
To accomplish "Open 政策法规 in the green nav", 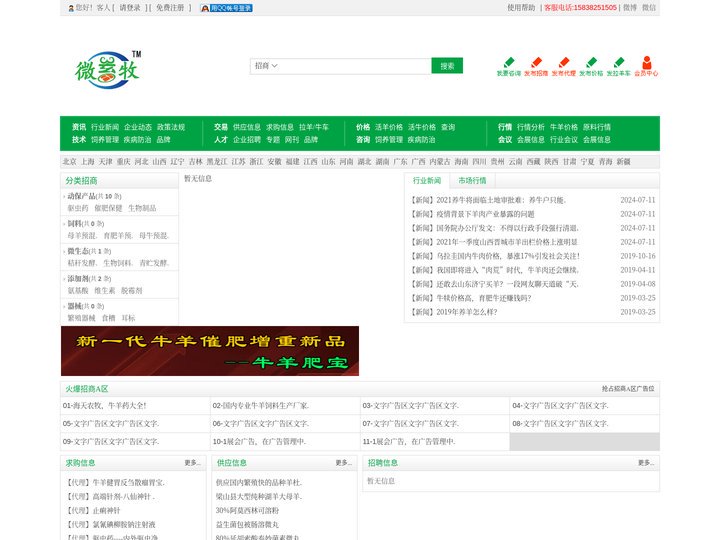I will pos(171,127).
